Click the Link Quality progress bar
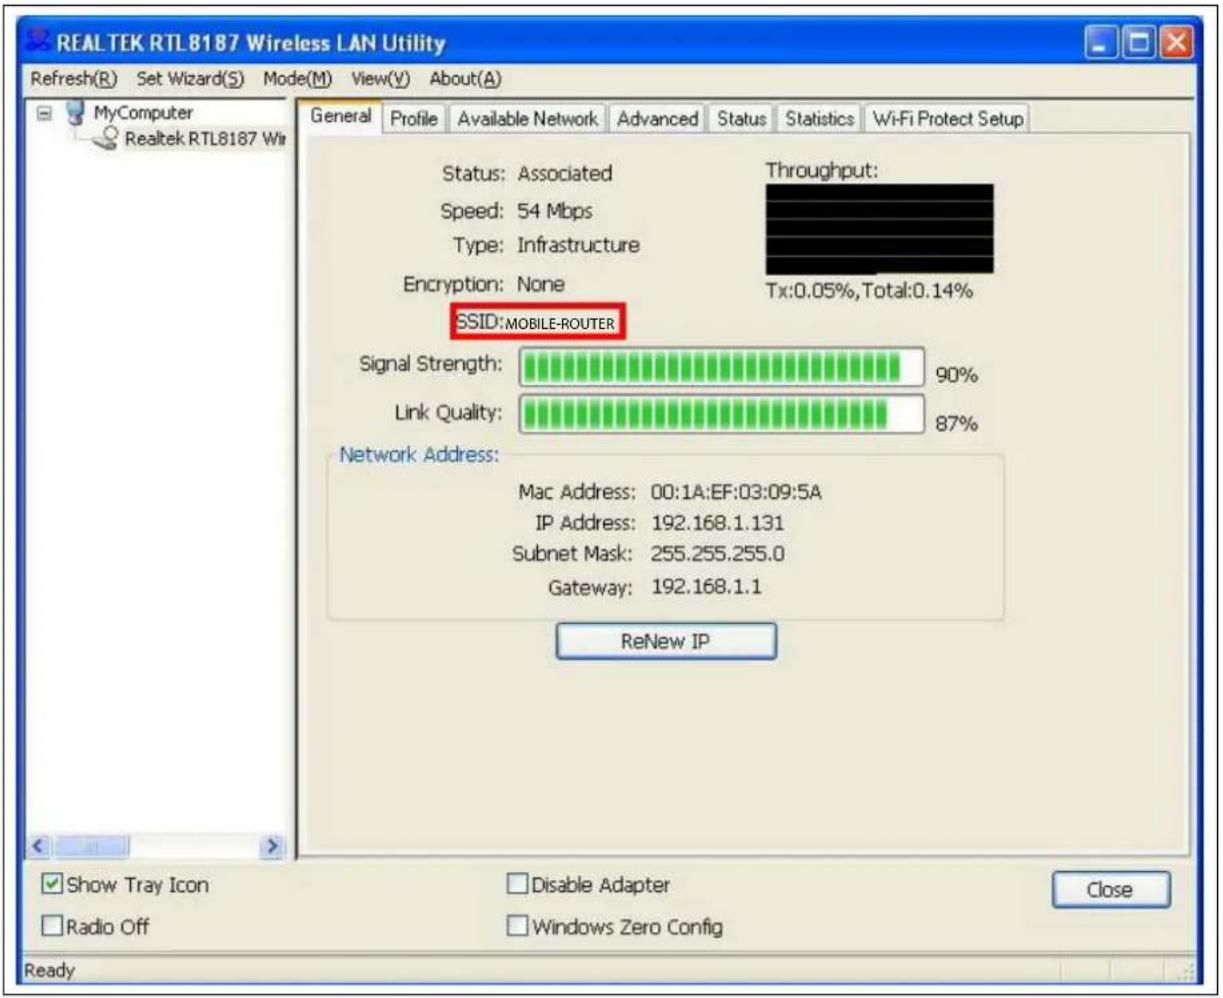This screenshot has height=998, width=1223. [x=721, y=414]
